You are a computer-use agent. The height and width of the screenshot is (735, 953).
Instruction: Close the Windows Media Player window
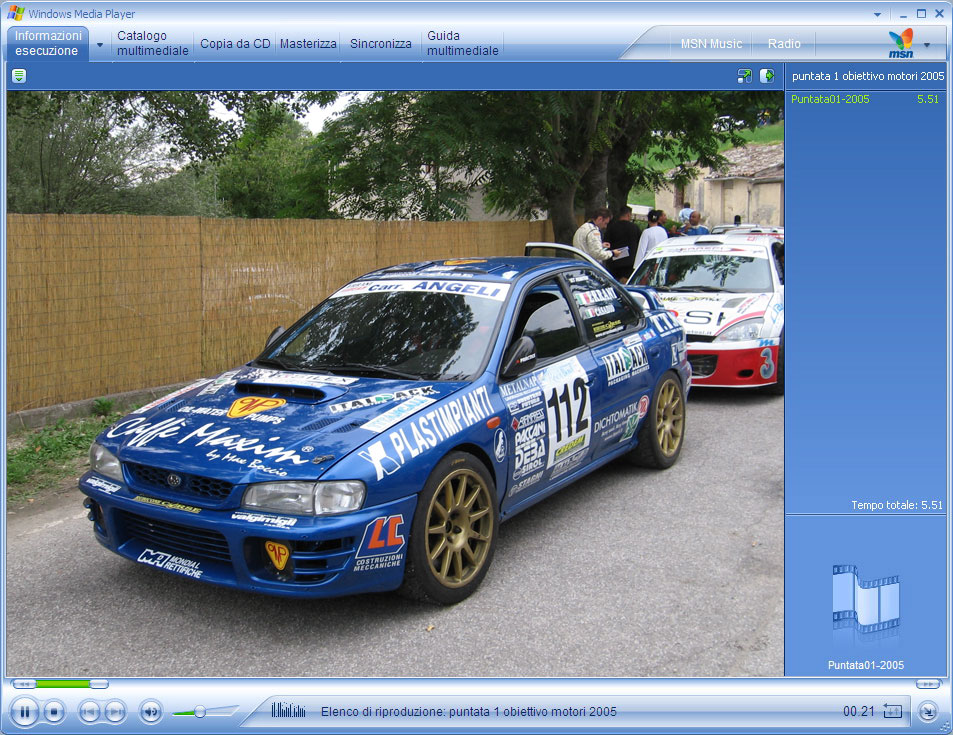[x=940, y=13]
